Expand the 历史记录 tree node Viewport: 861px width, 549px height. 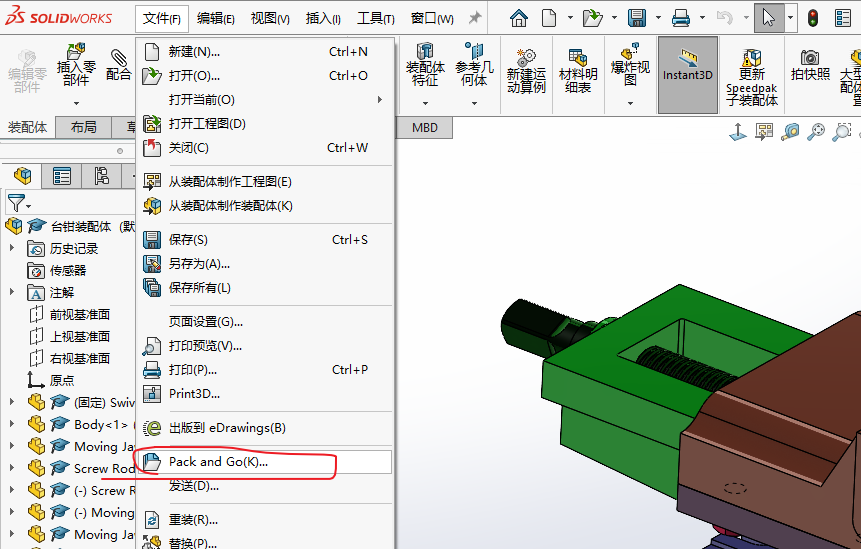click(x=12, y=249)
